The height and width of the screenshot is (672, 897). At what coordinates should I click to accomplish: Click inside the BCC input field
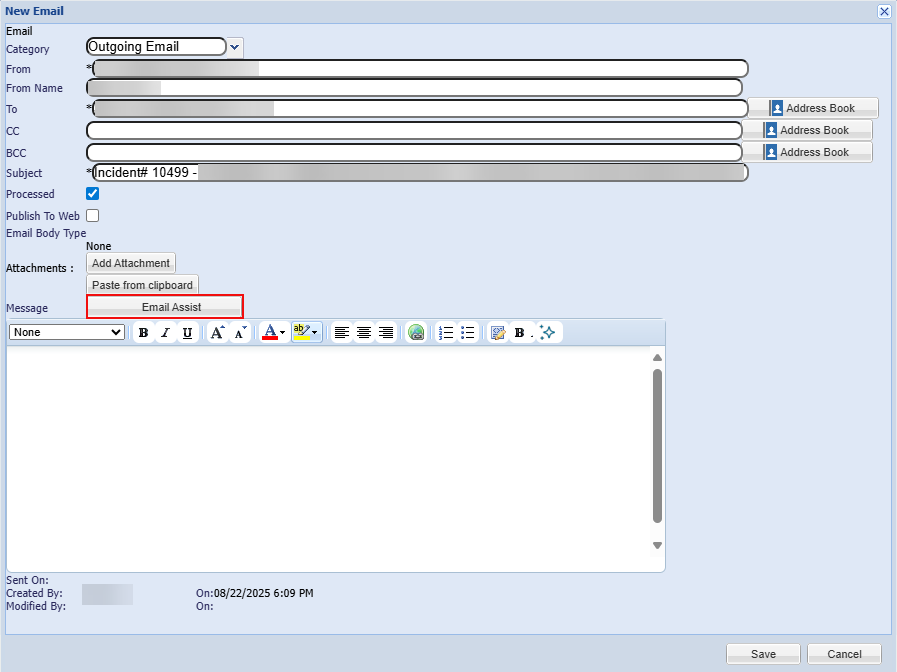(414, 152)
